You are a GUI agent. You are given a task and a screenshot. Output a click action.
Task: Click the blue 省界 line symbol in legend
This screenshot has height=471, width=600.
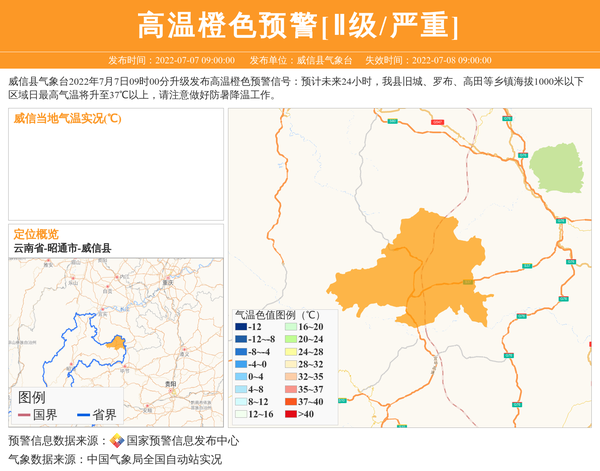tap(83, 415)
